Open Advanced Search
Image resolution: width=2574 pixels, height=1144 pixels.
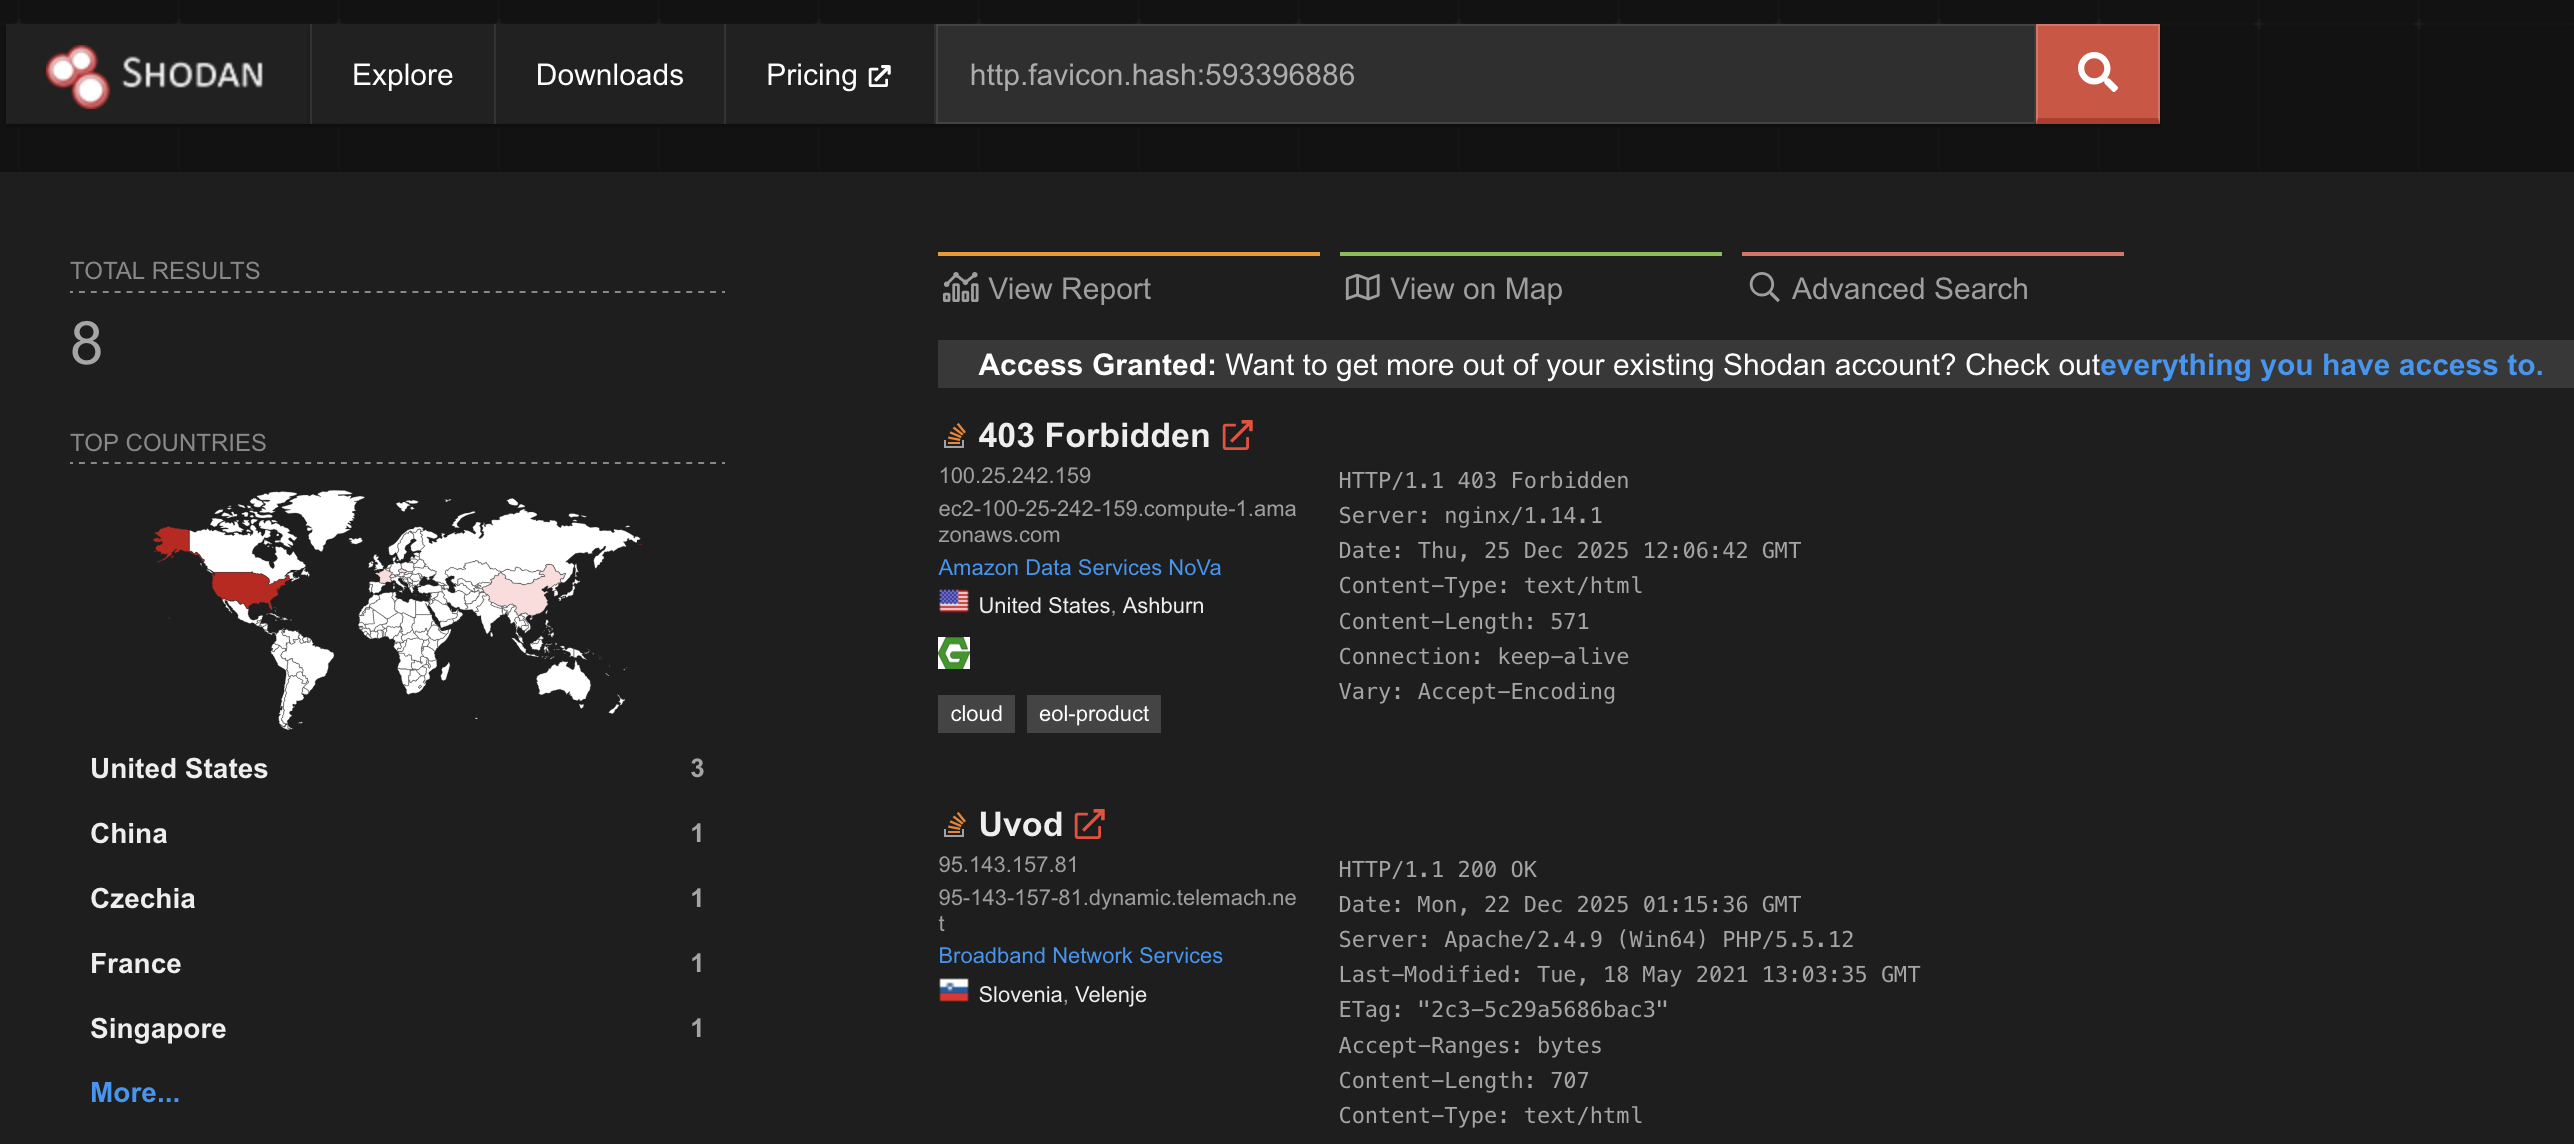point(1909,289)
